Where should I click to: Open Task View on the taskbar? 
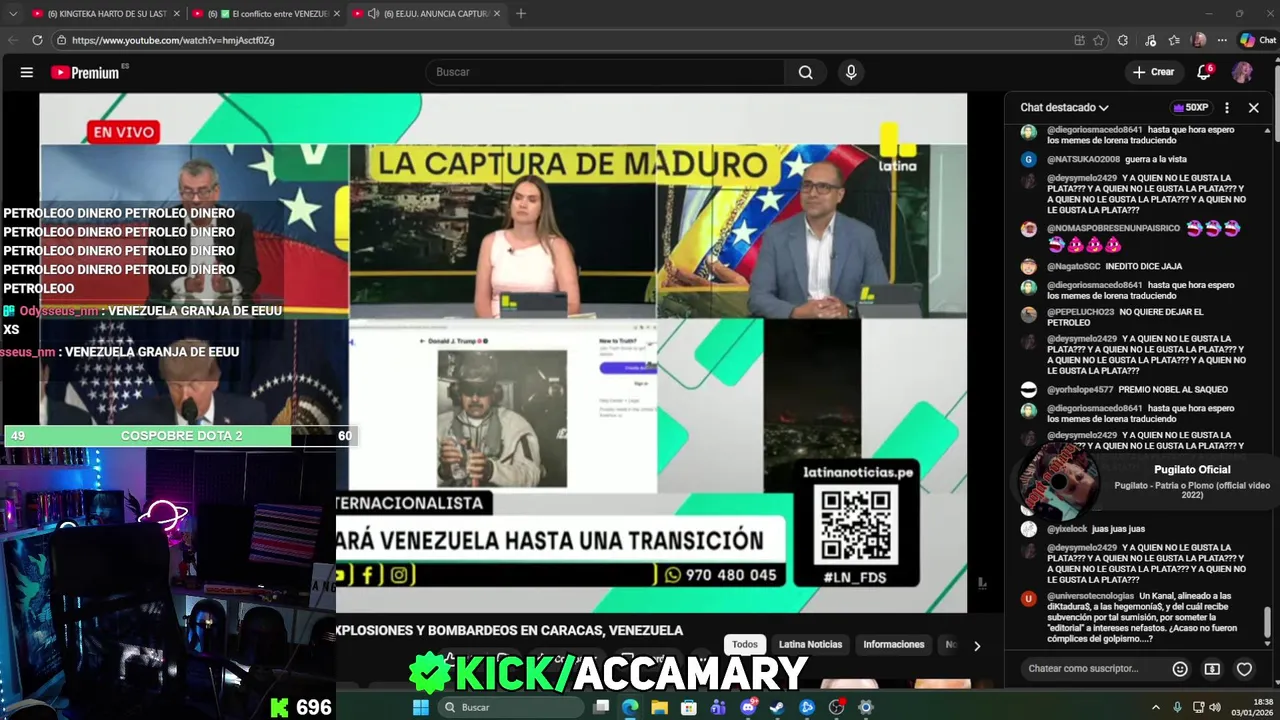click(x=601, y=707)
